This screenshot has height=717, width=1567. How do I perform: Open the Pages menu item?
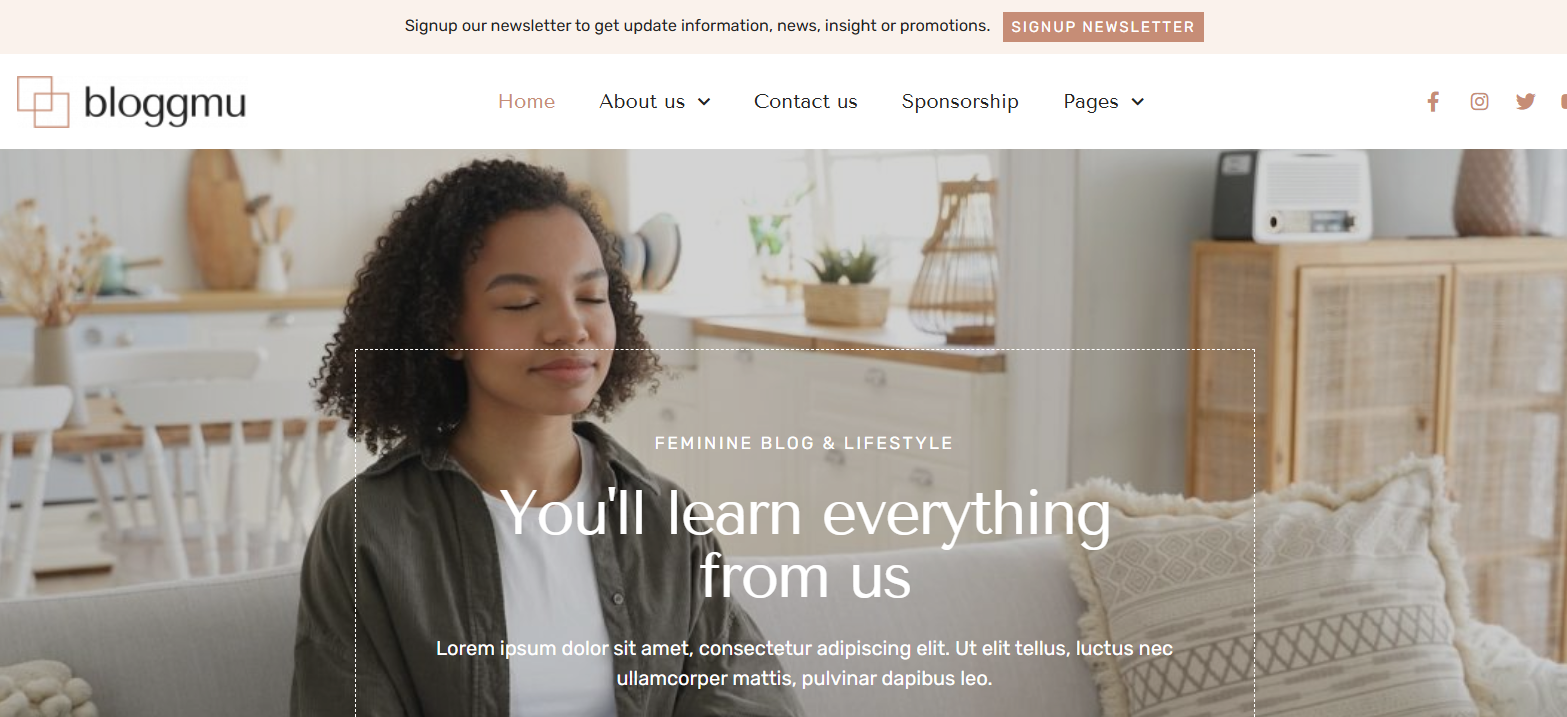[x=1091, y=102]
